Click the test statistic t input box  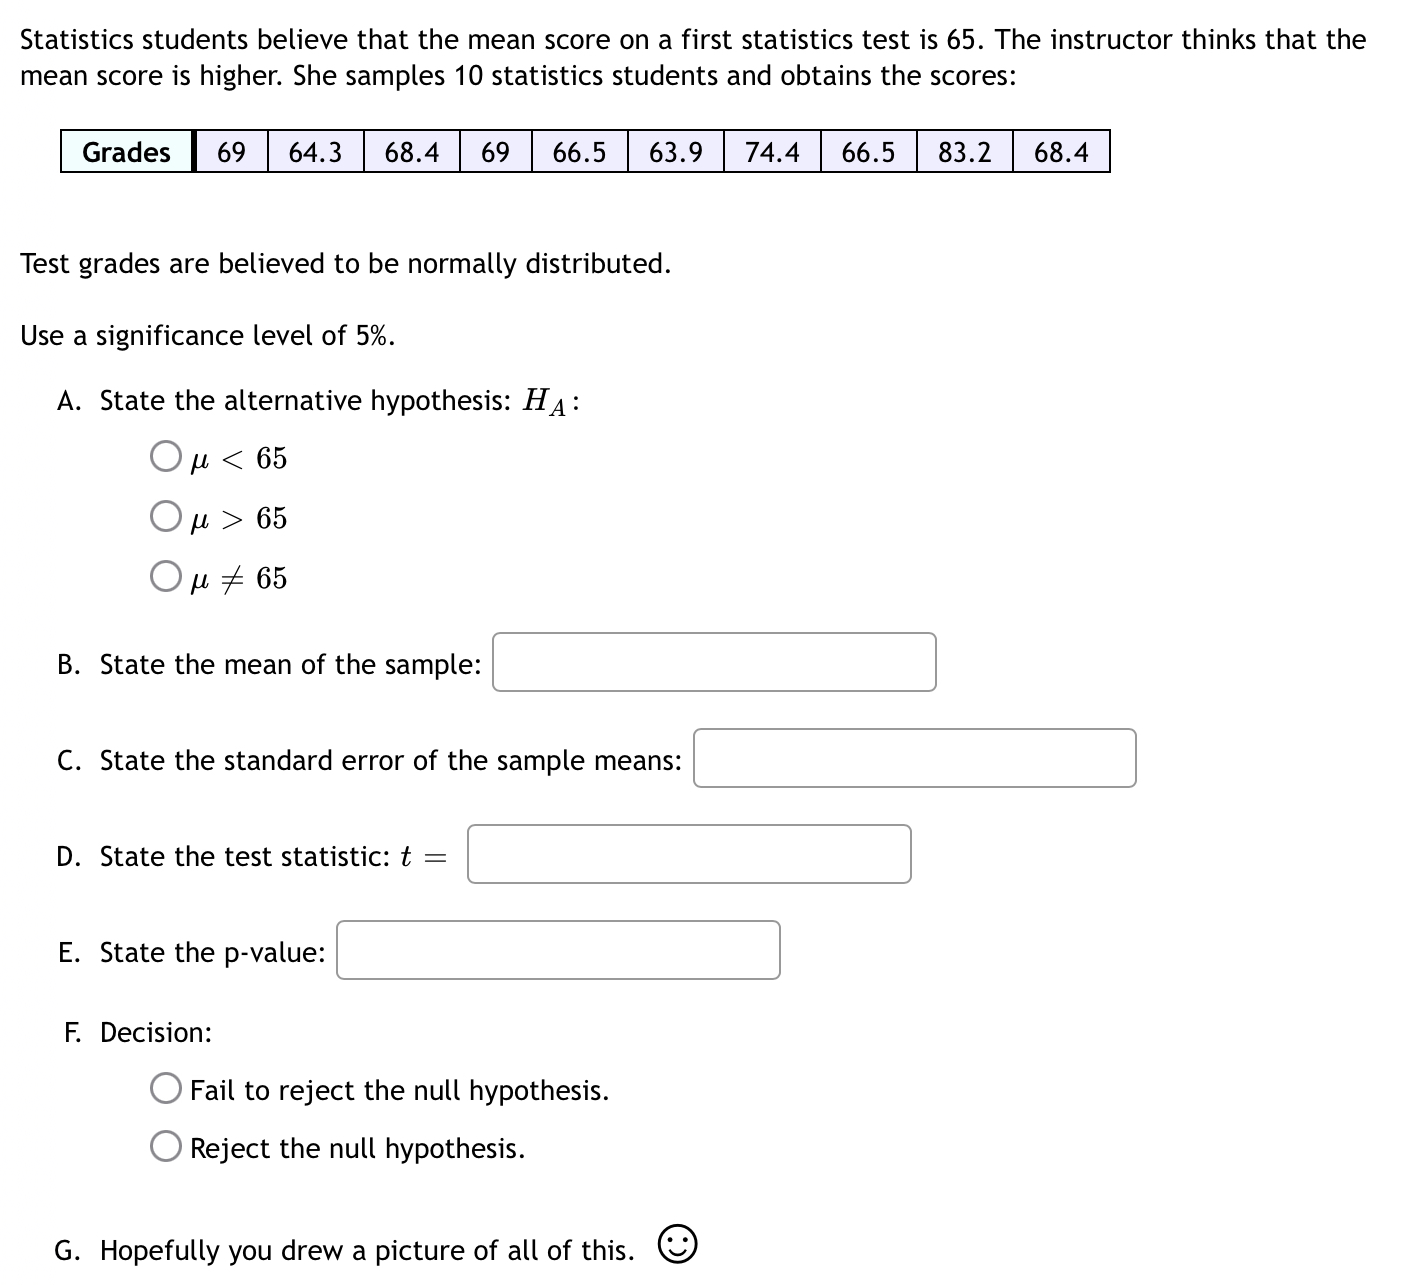[x=688, y=855]
